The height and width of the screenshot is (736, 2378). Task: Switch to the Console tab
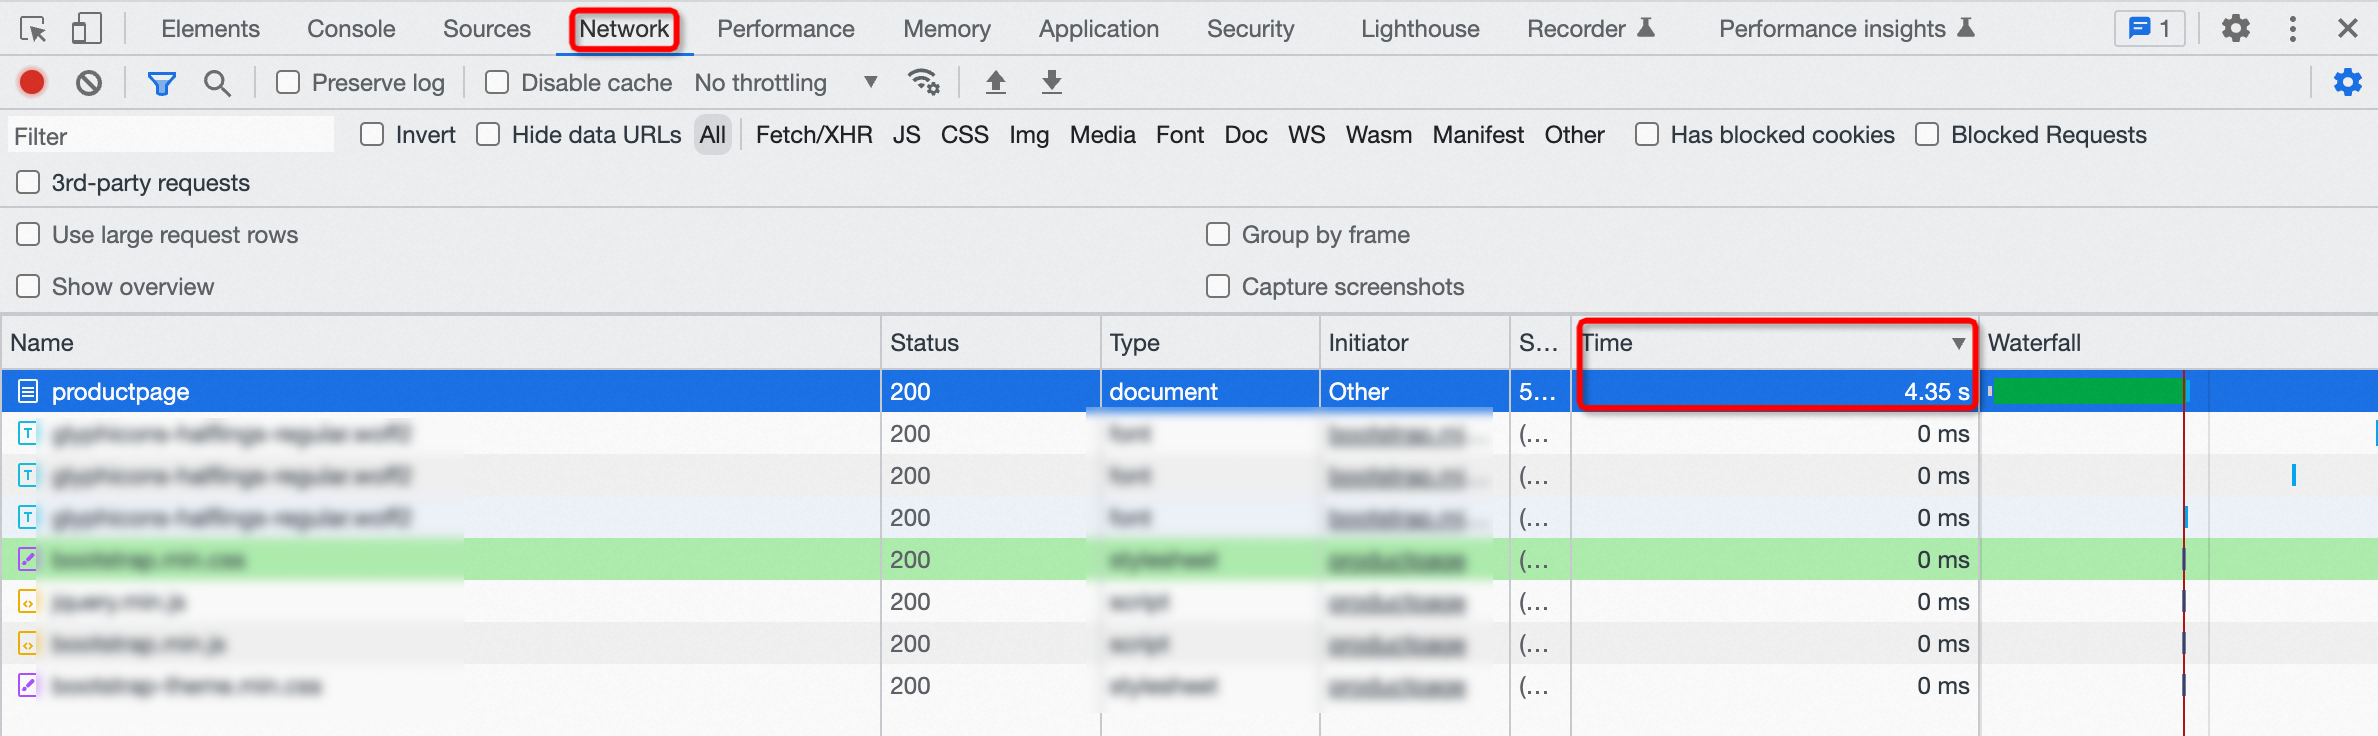351,29
